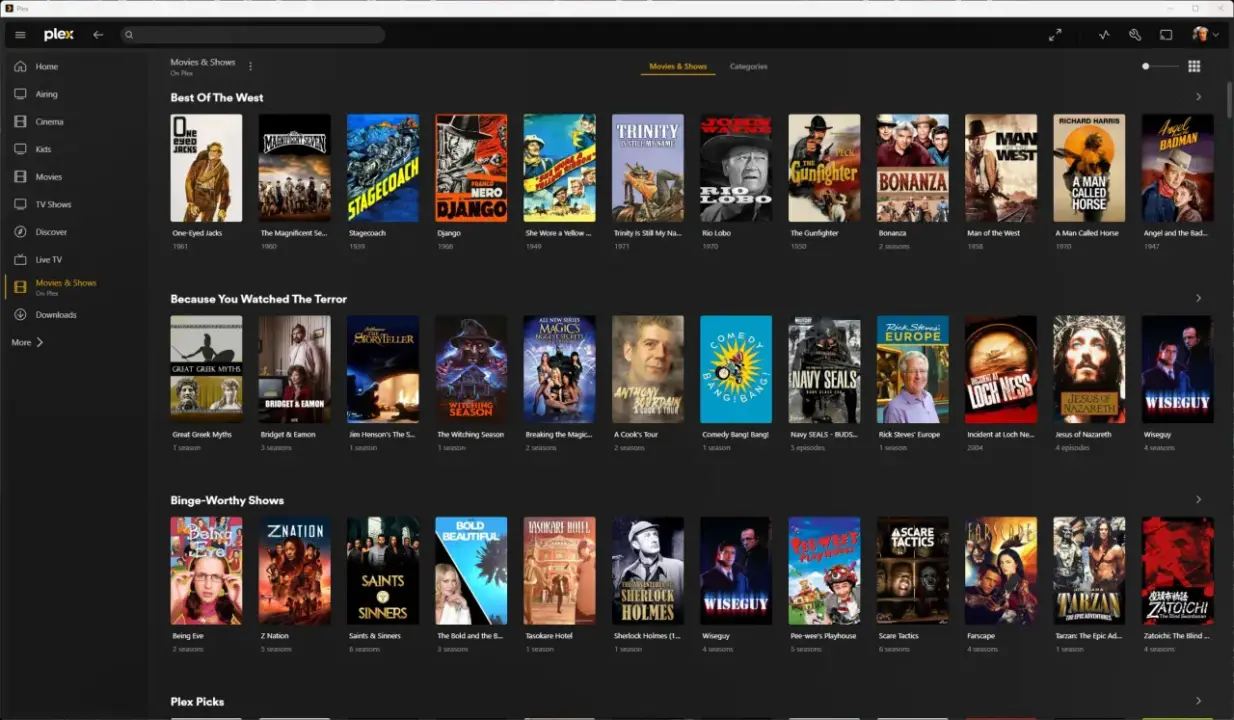Click the Airing sidebar icon
The image size is (1234, 720).
[20, 94]
